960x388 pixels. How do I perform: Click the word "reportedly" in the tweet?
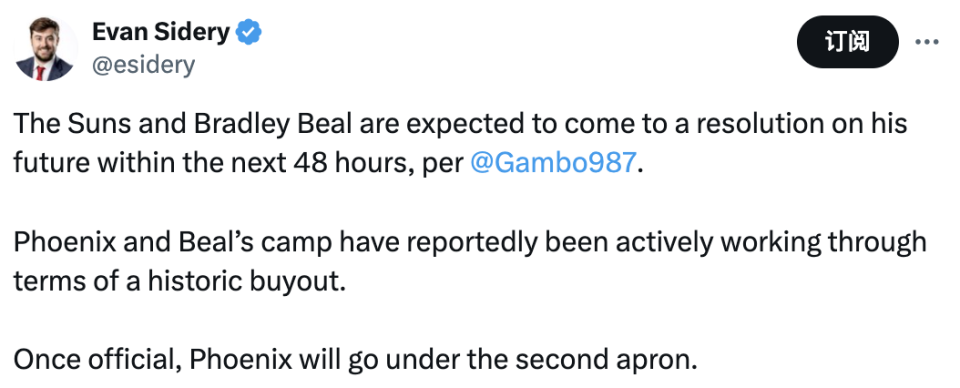coord(472,243)
